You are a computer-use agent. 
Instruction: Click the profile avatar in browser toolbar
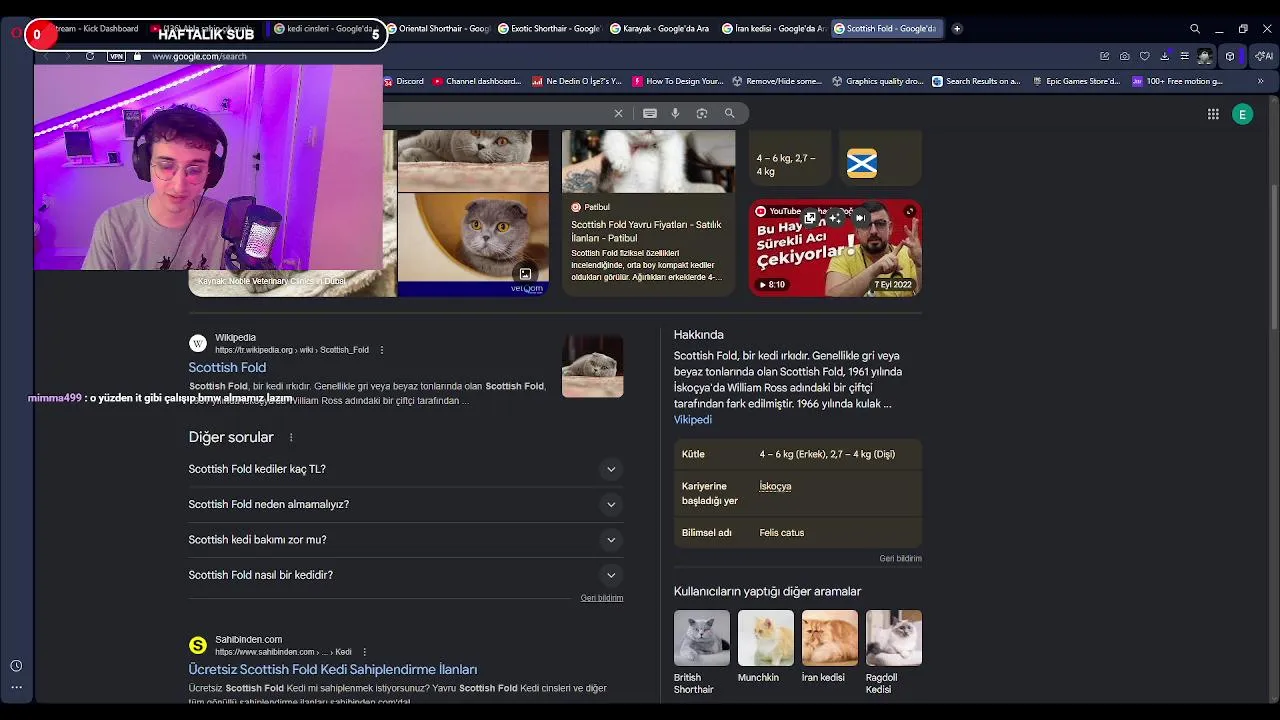tap(1205, 56)
